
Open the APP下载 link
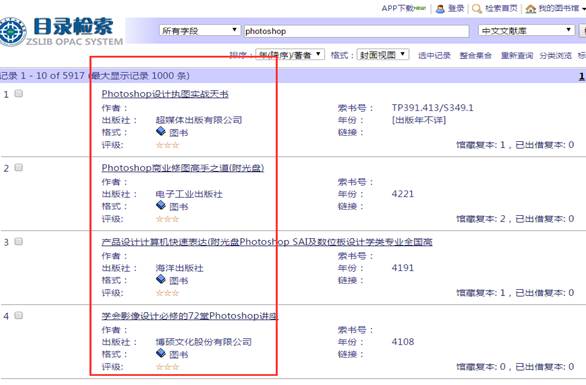click(x=404, y=8)
